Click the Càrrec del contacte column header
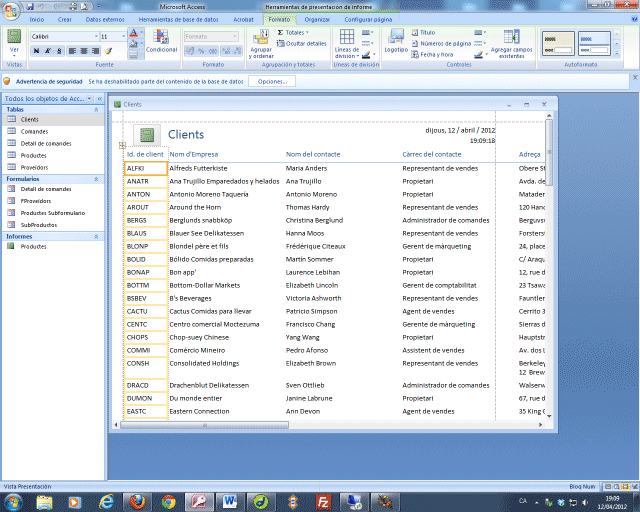The image size is (640, 512). 431,154
